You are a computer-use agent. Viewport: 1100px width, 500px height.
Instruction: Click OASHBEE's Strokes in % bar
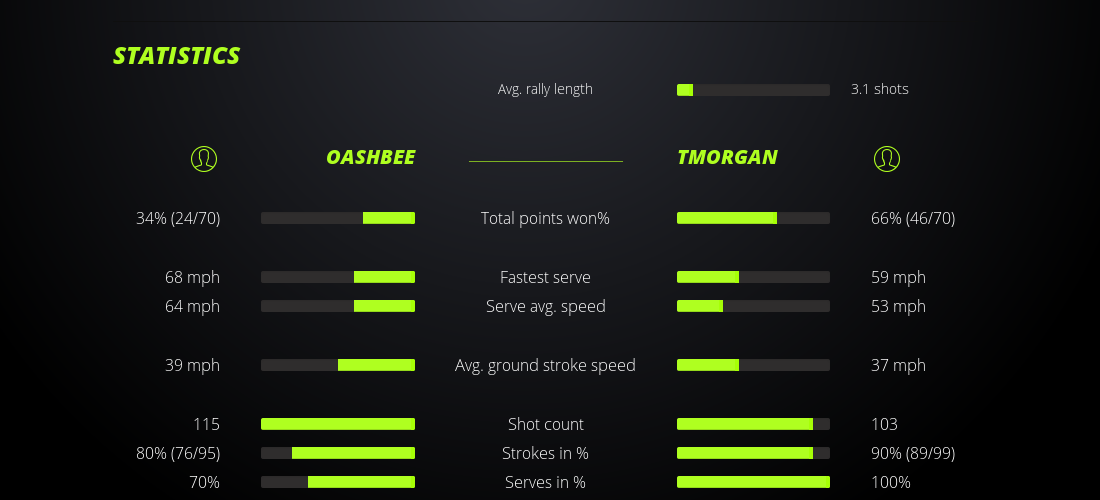[338, 453]
